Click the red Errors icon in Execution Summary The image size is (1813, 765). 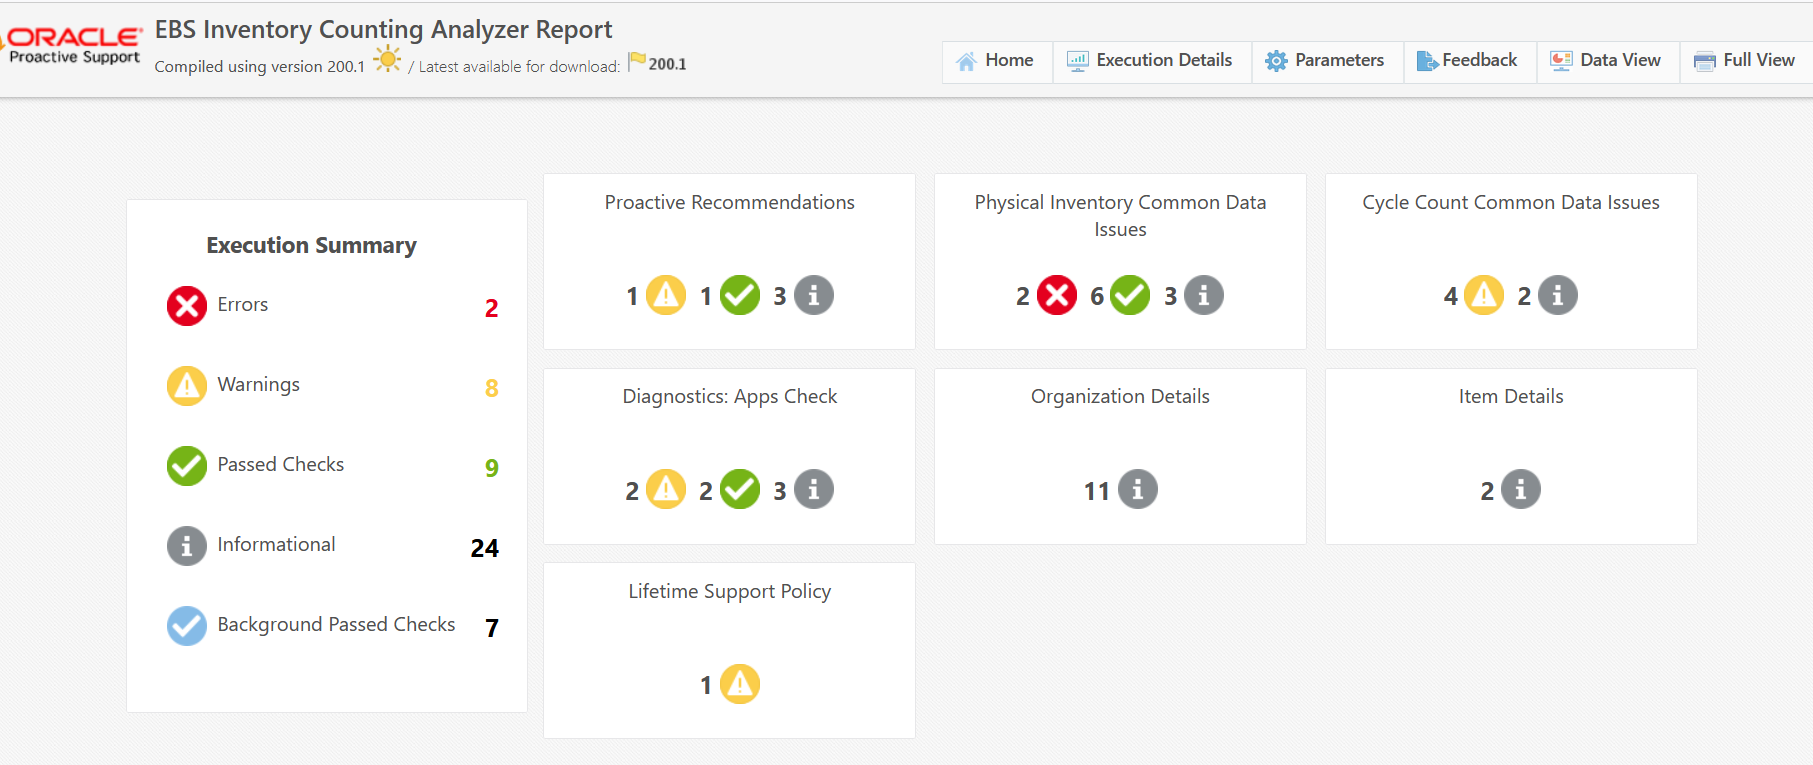click(187, 306)
